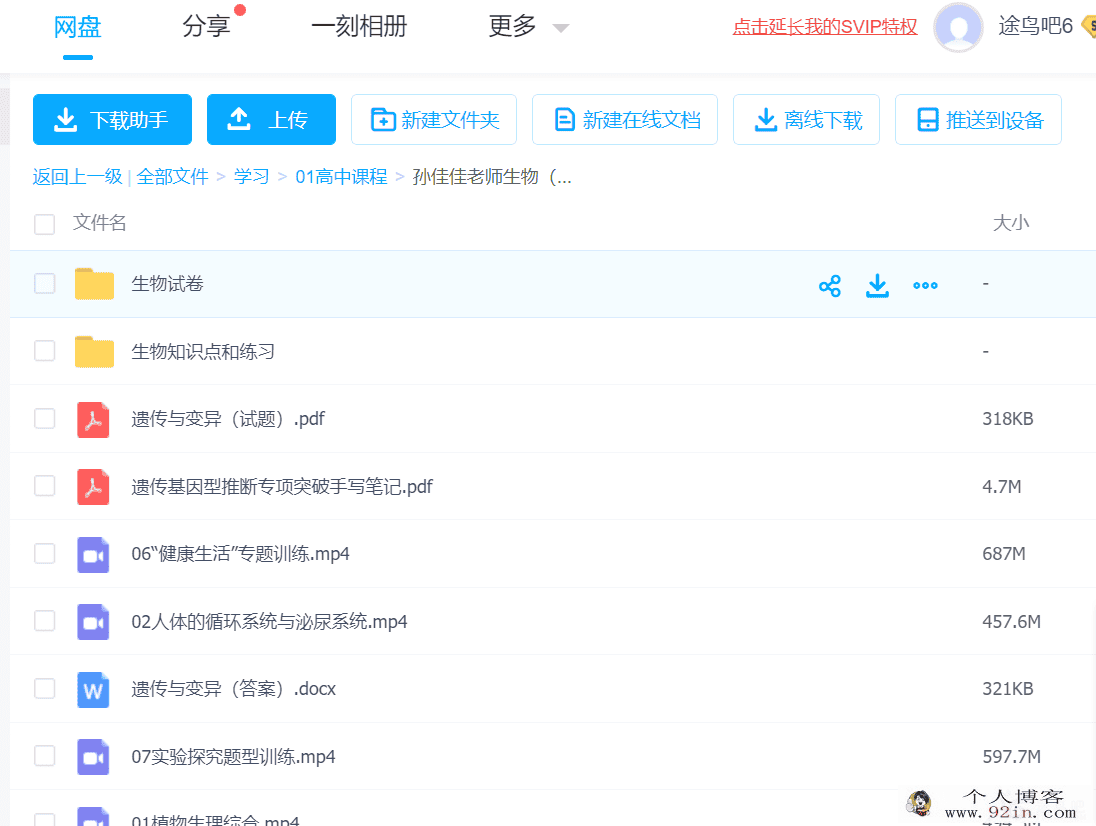Click the 生物知识点和练习 folder icon
The height and width of the screenshot is (826, 1096).
pos(94,352)
